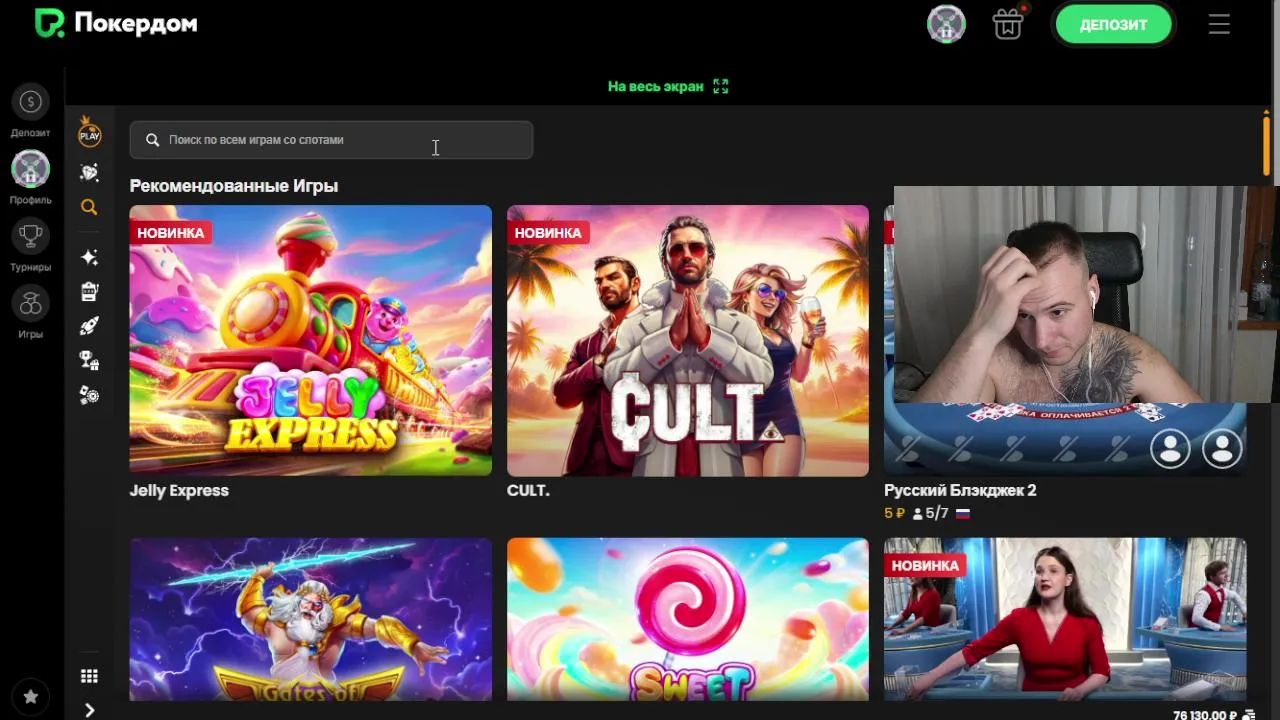Screen dimensions: 1280x720
Task: Click the fullscreen expand arrows icon
Action: [x=721, y=86]
